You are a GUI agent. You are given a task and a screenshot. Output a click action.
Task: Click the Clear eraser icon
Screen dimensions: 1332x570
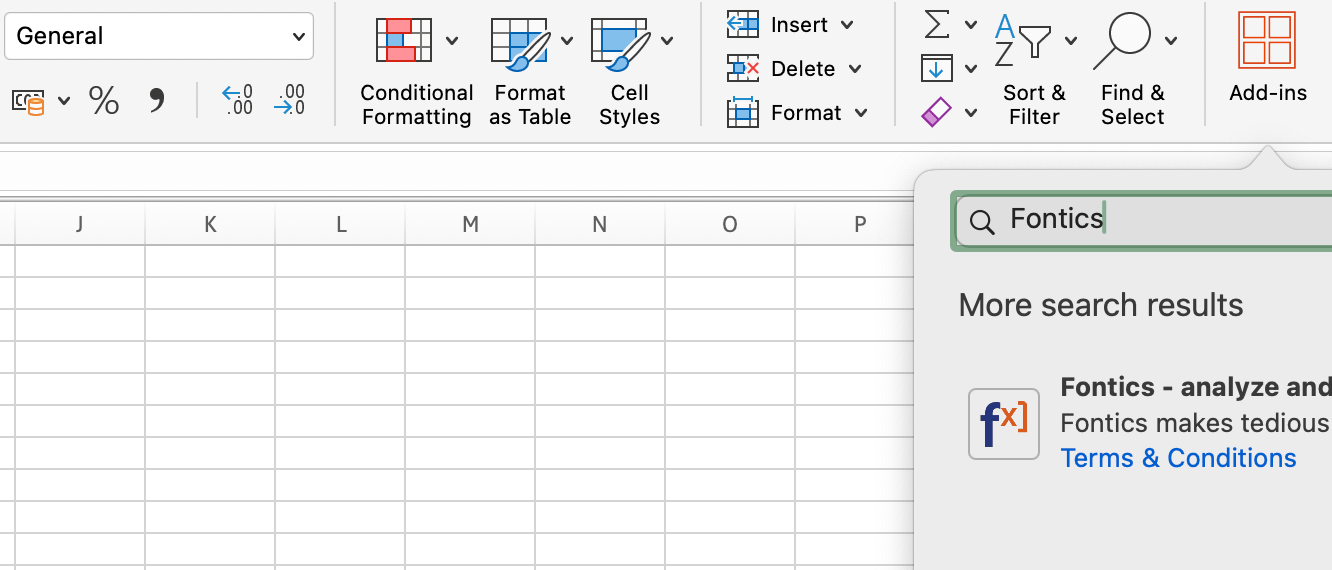[x=936, y=112]
